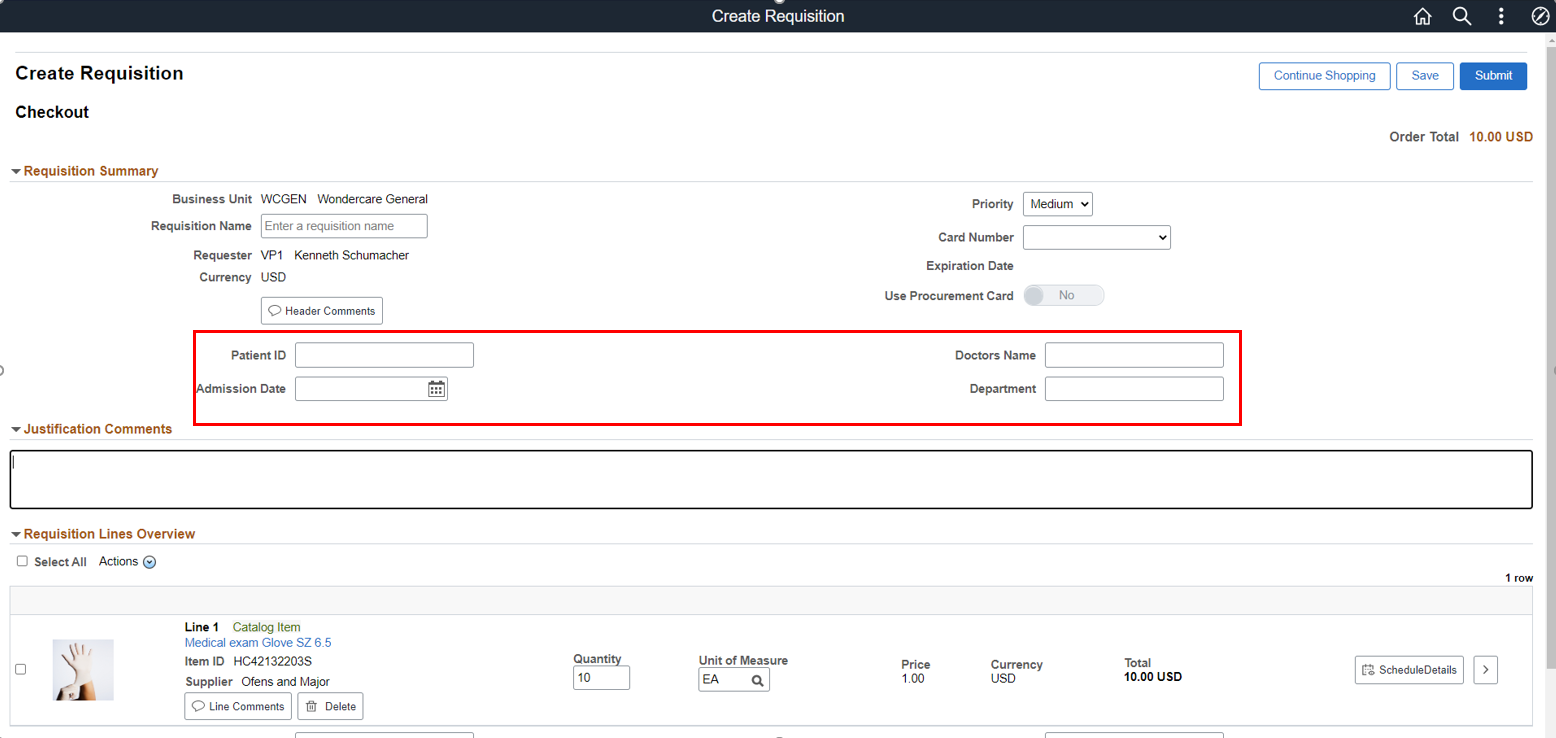Collapse the Justification Comments section
The height and width of the screenshot is (738, 1556).
point(16,429)
